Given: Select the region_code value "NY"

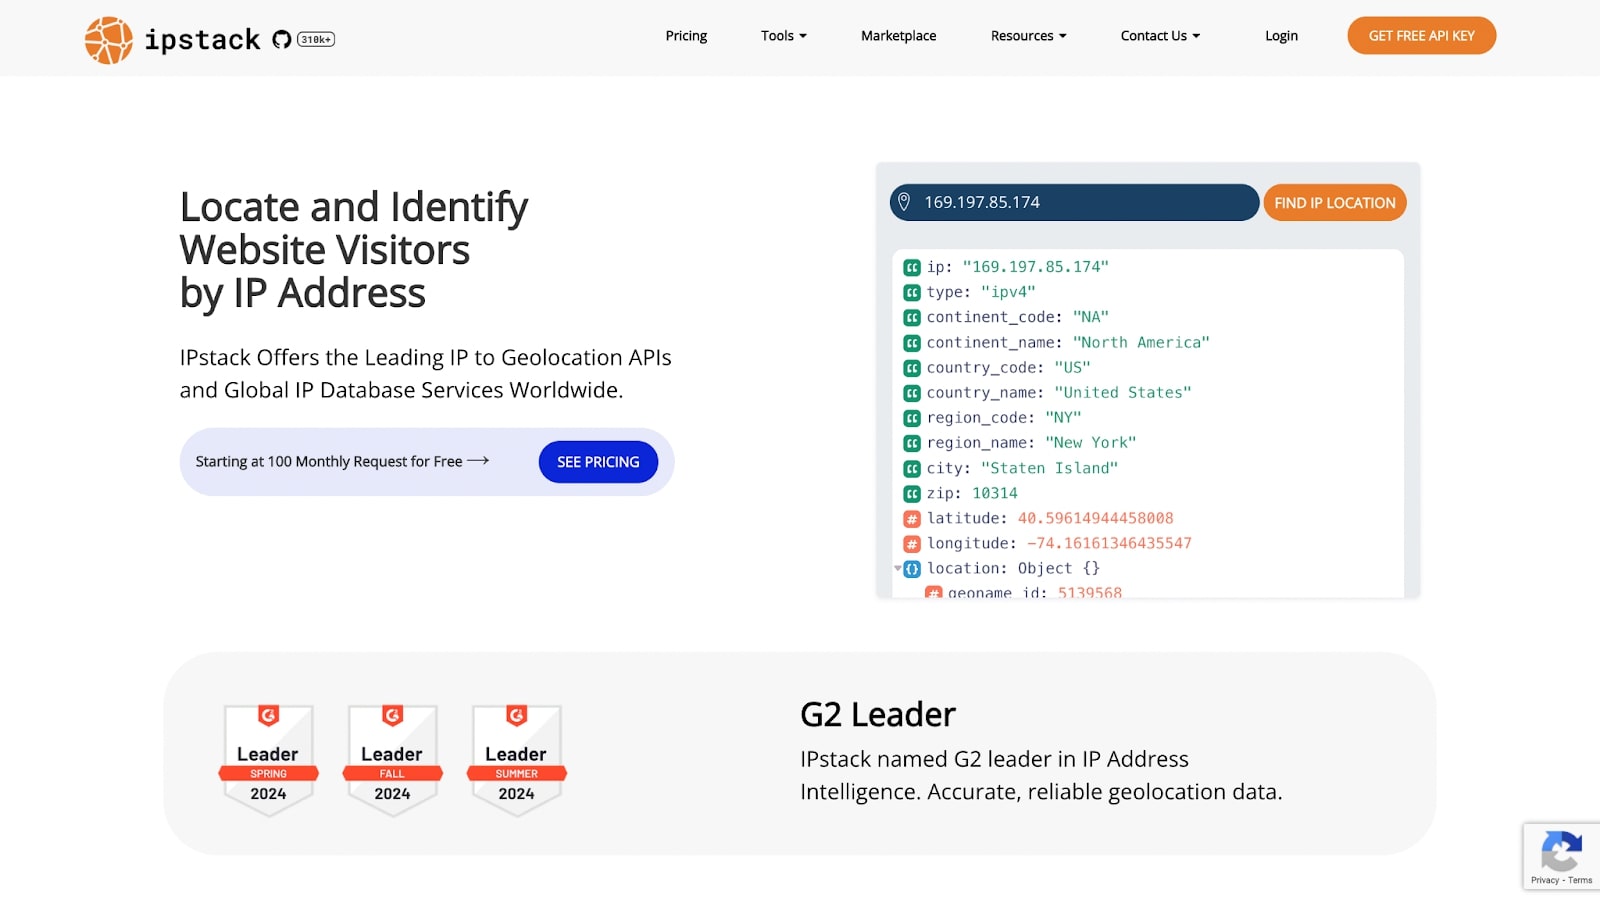Looking at the screenshot, I should point(1063,418).
